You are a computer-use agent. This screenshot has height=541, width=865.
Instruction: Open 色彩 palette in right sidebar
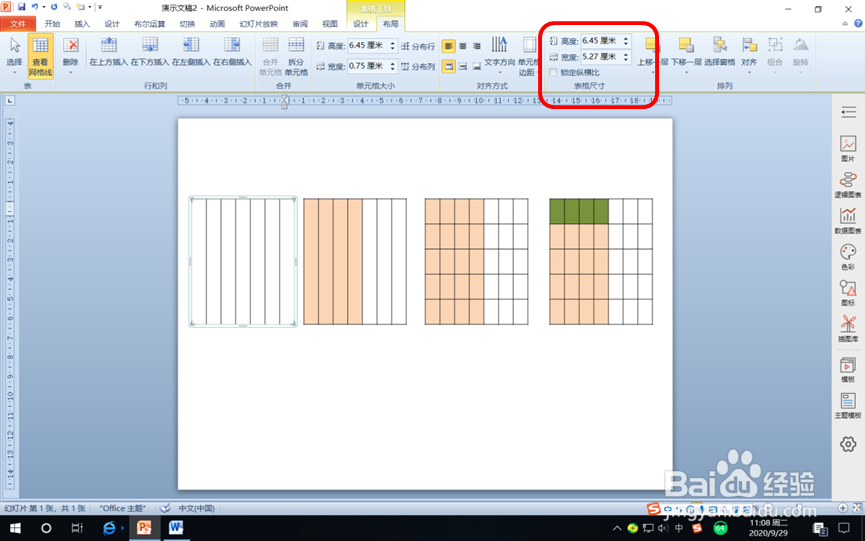point(848,257)
